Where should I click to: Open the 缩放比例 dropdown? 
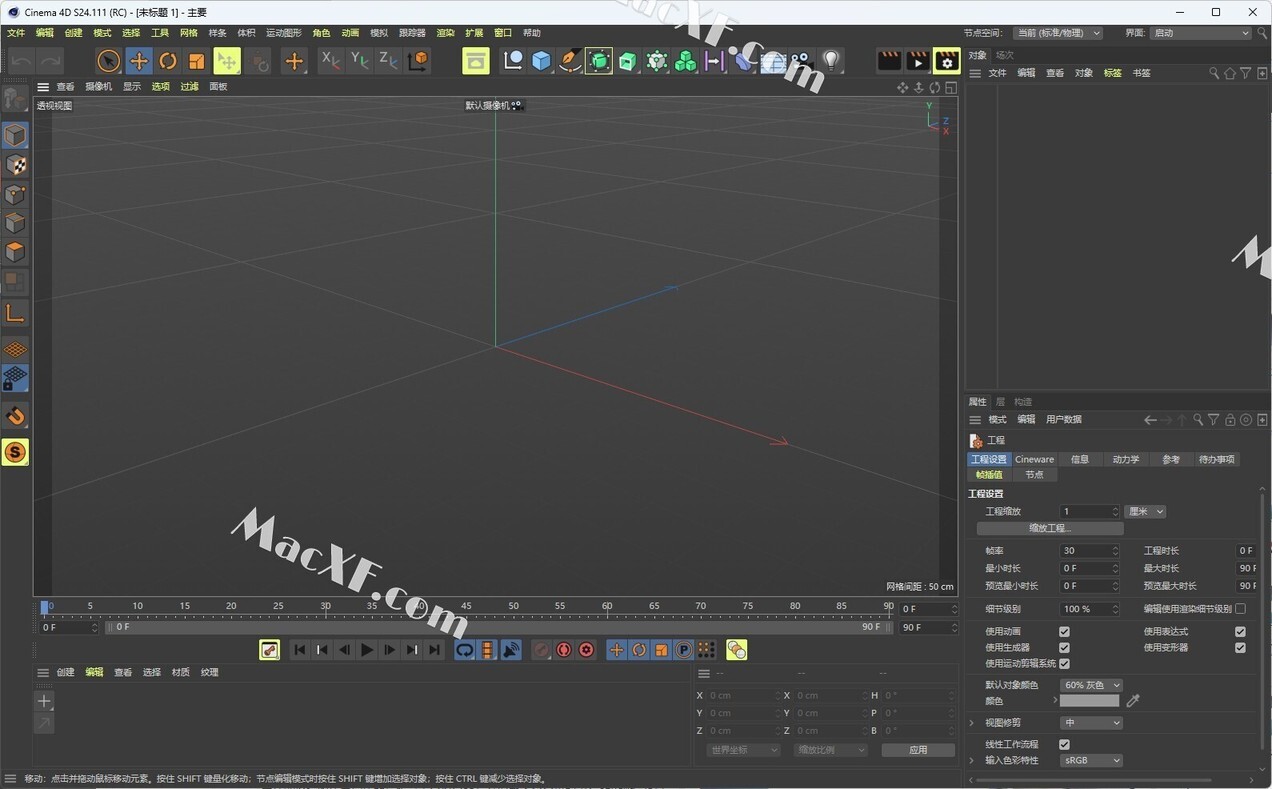tap(830, 750)
